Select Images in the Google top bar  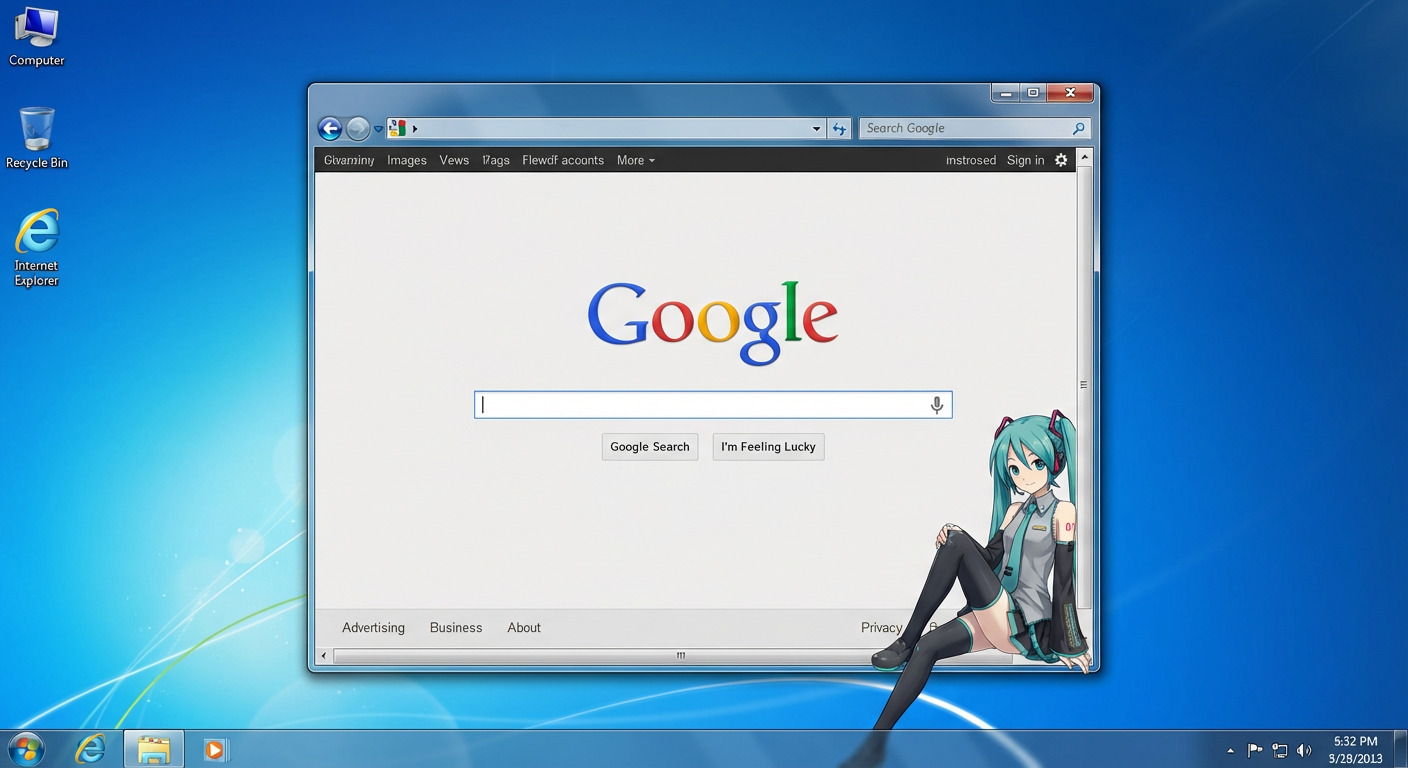tap(406, 160)
